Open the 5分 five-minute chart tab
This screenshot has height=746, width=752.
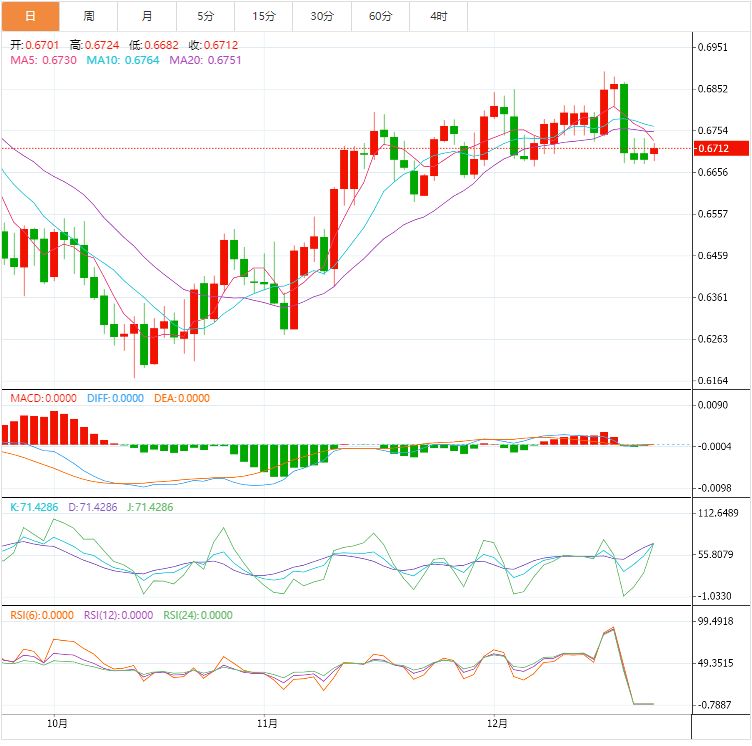pyautogui.click(x=206, y=16)
